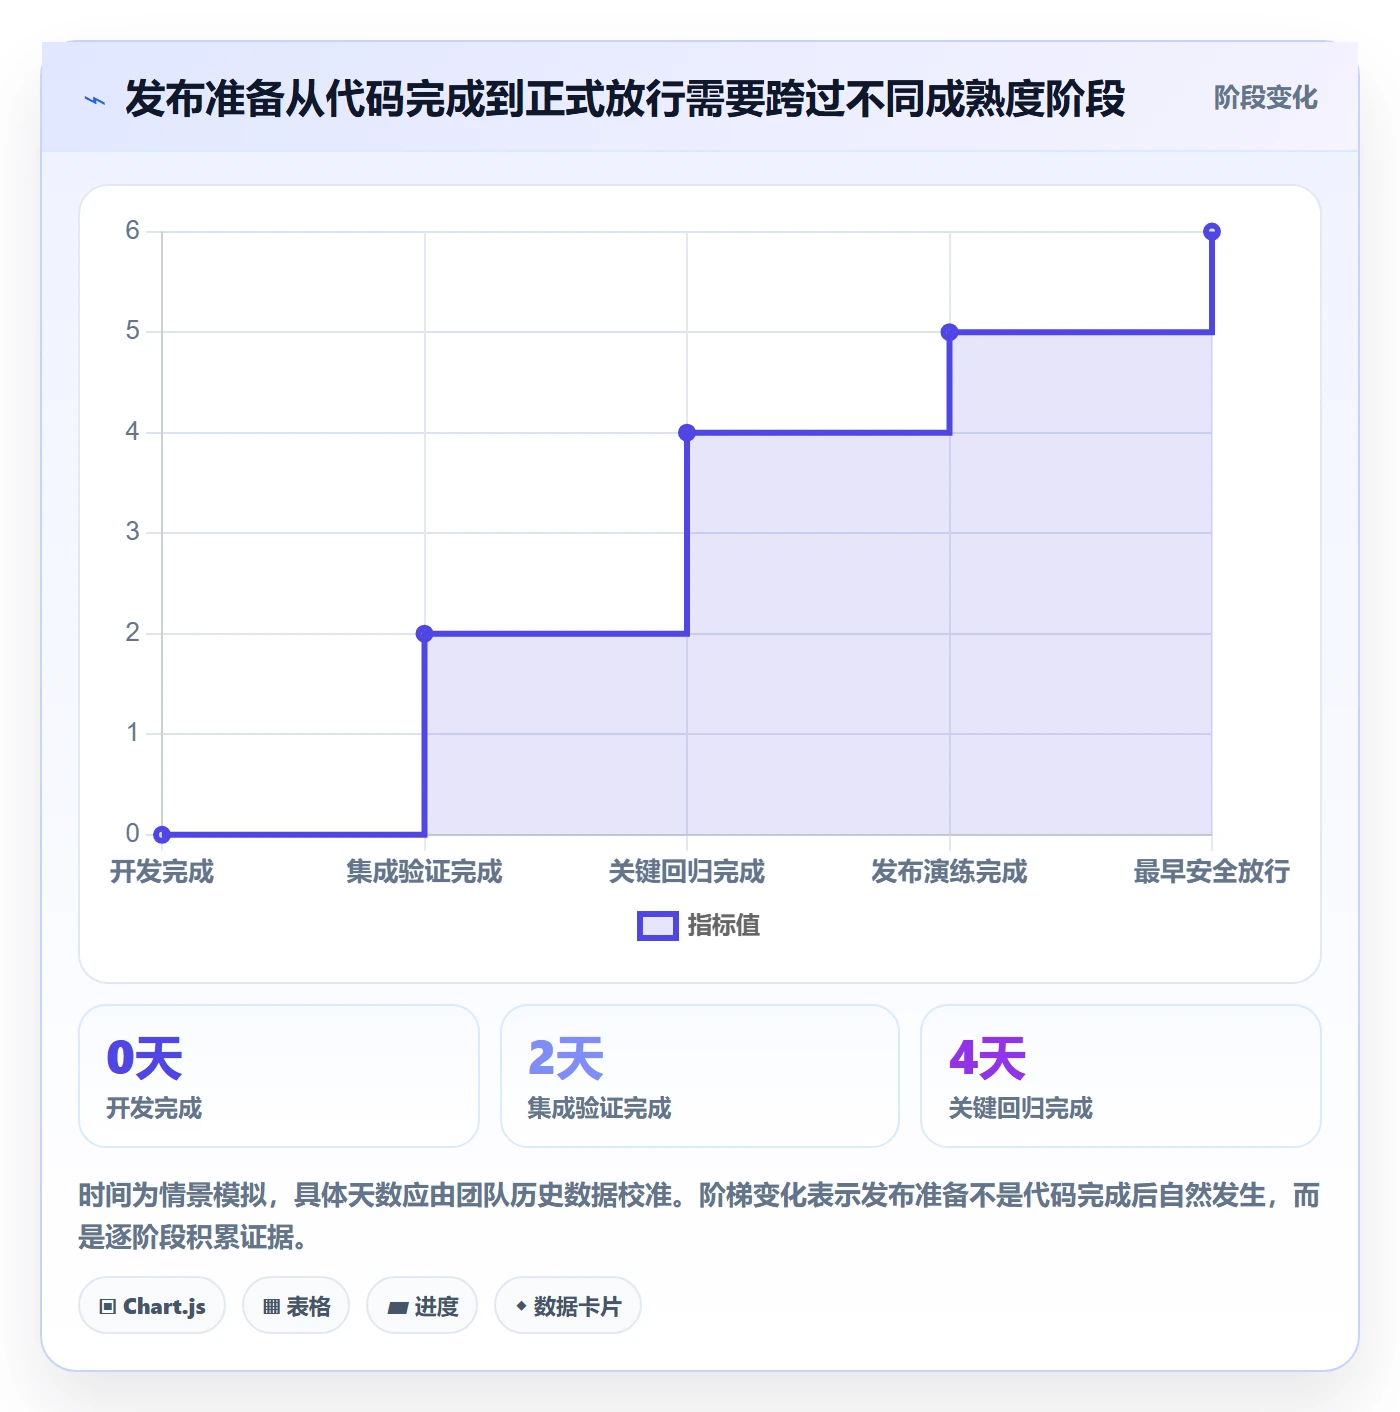Select the data point at 集成验证完成
Screen dimensions: 1400x1412
[x=424, y=633]
